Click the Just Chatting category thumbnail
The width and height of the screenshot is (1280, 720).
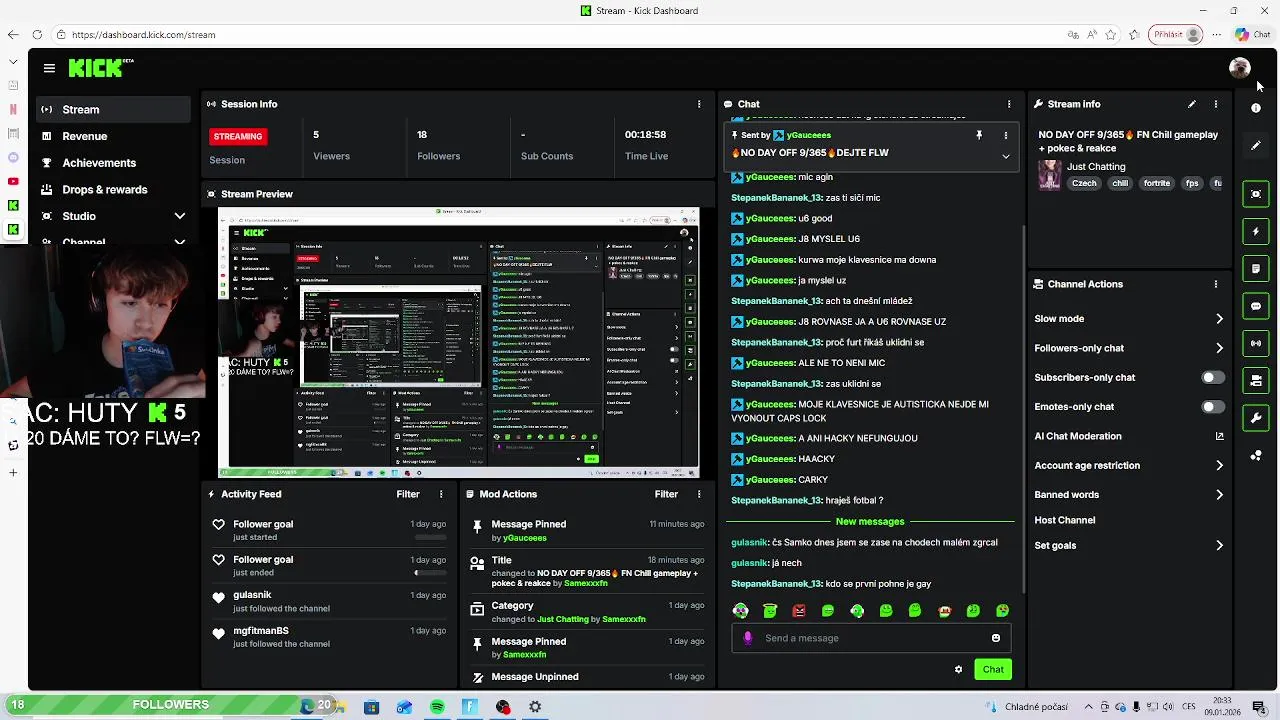tap(1049, 175)
